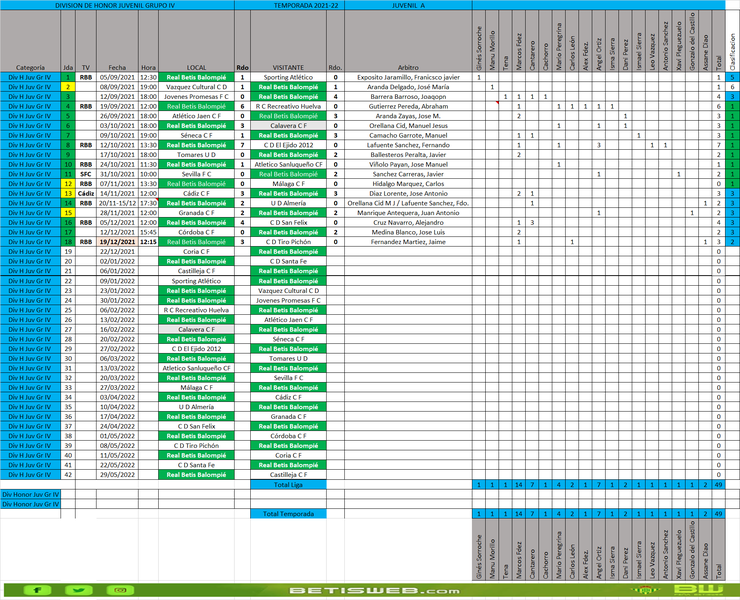Image resolution: width=740 pixels, height=600 pixels.
Task: Select the Sevilla F C visitor cell in matchday 32
Action: coord(288,378)
